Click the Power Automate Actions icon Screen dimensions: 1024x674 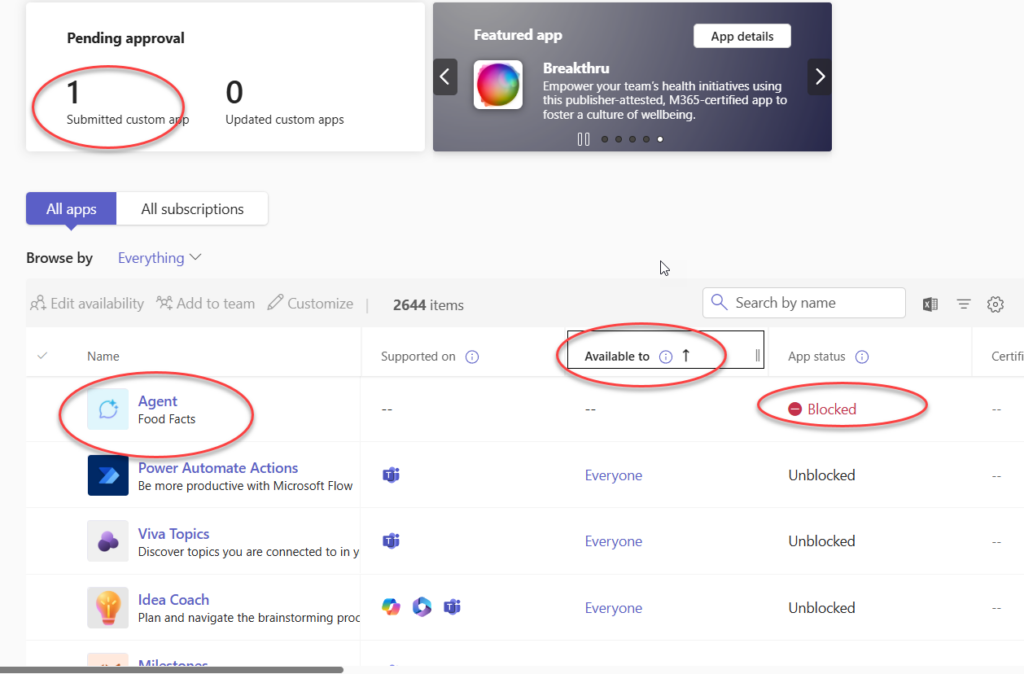[x=108, y=475]
